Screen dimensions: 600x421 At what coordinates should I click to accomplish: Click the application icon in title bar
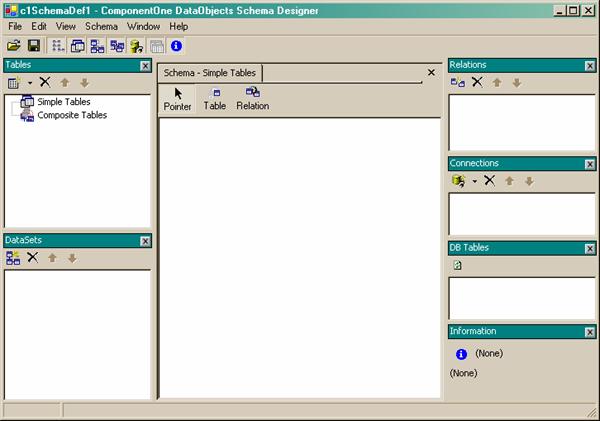(11, 11)
